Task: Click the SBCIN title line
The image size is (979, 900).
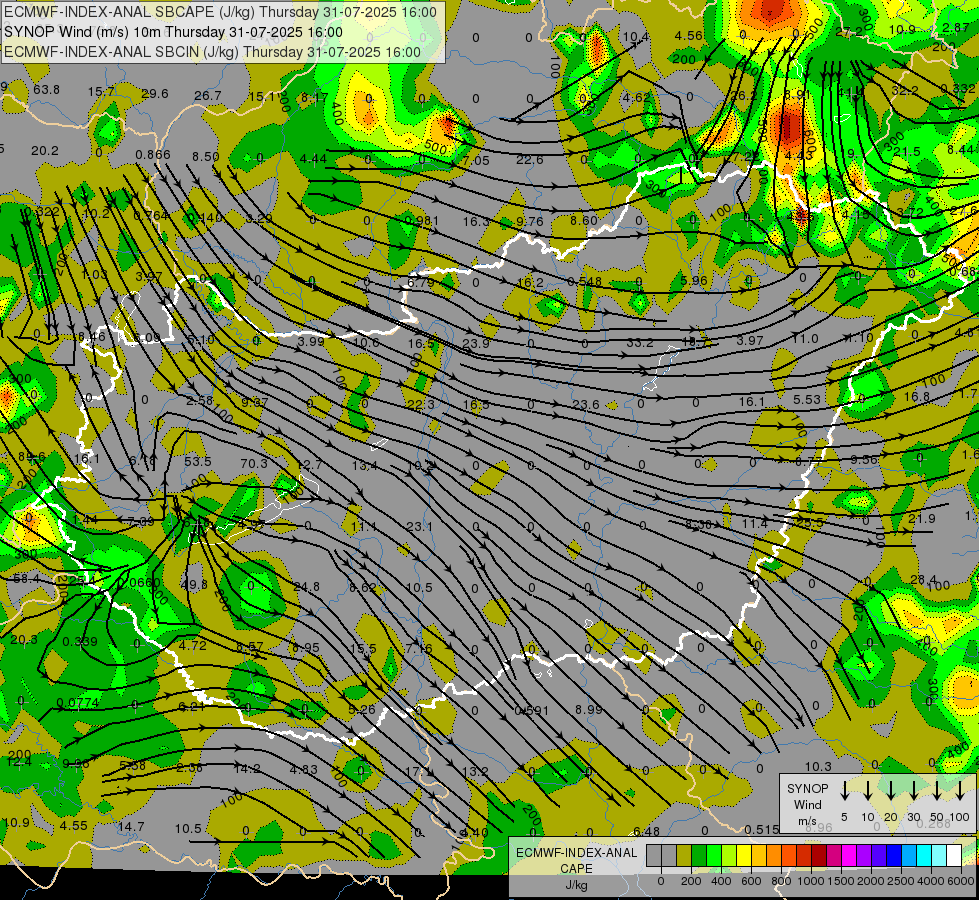Action: [212, 52]
